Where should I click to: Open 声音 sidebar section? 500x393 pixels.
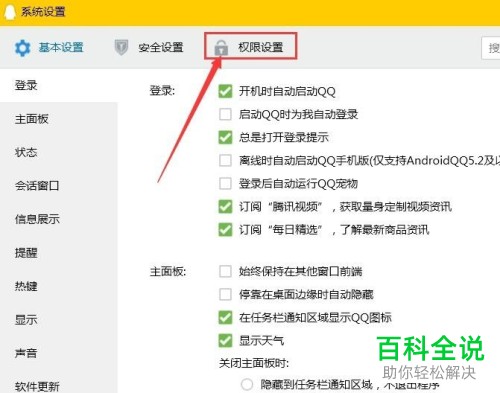click(x=26, y=353)
